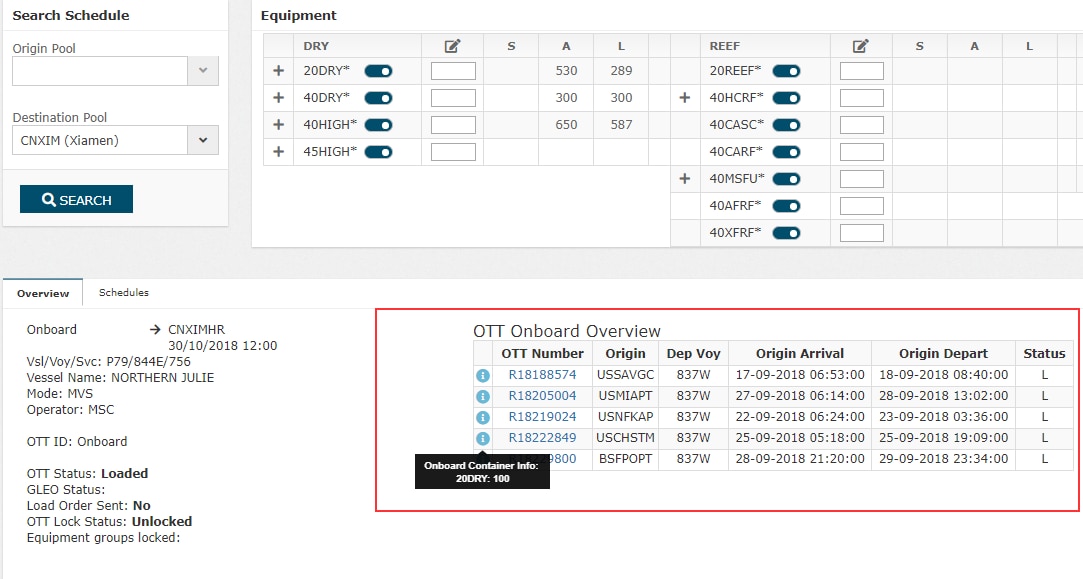
Task: Toggle the 20DRY equipment switch
Action: 378,71
